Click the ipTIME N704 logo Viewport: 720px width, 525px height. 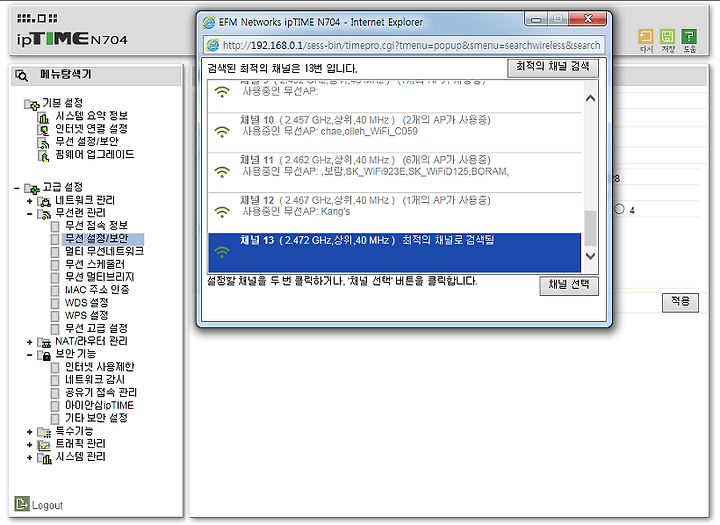[x=72, y=39]
